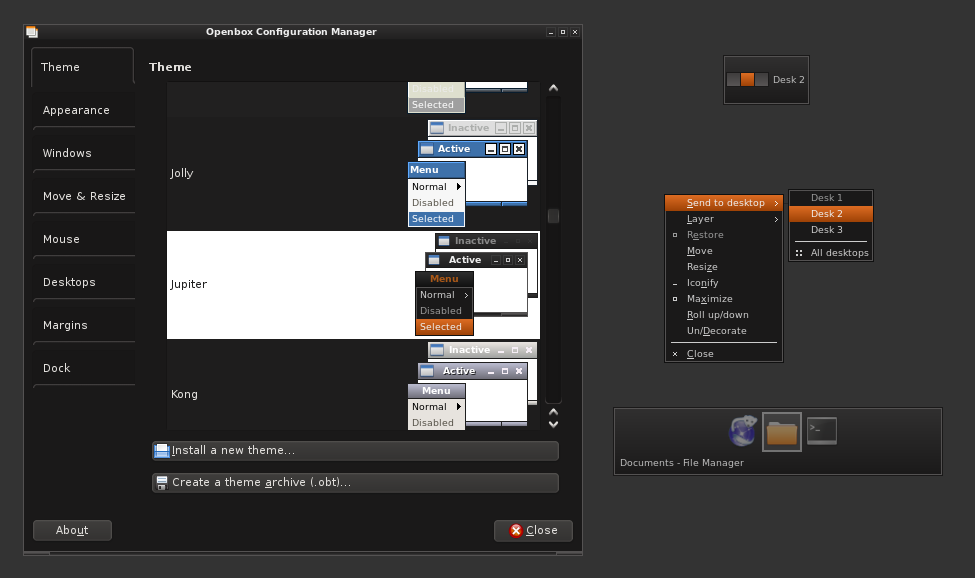Send window to All desktops
This screenshot has height=578, width=975.
pyautogui.click(x=831, y=253)
